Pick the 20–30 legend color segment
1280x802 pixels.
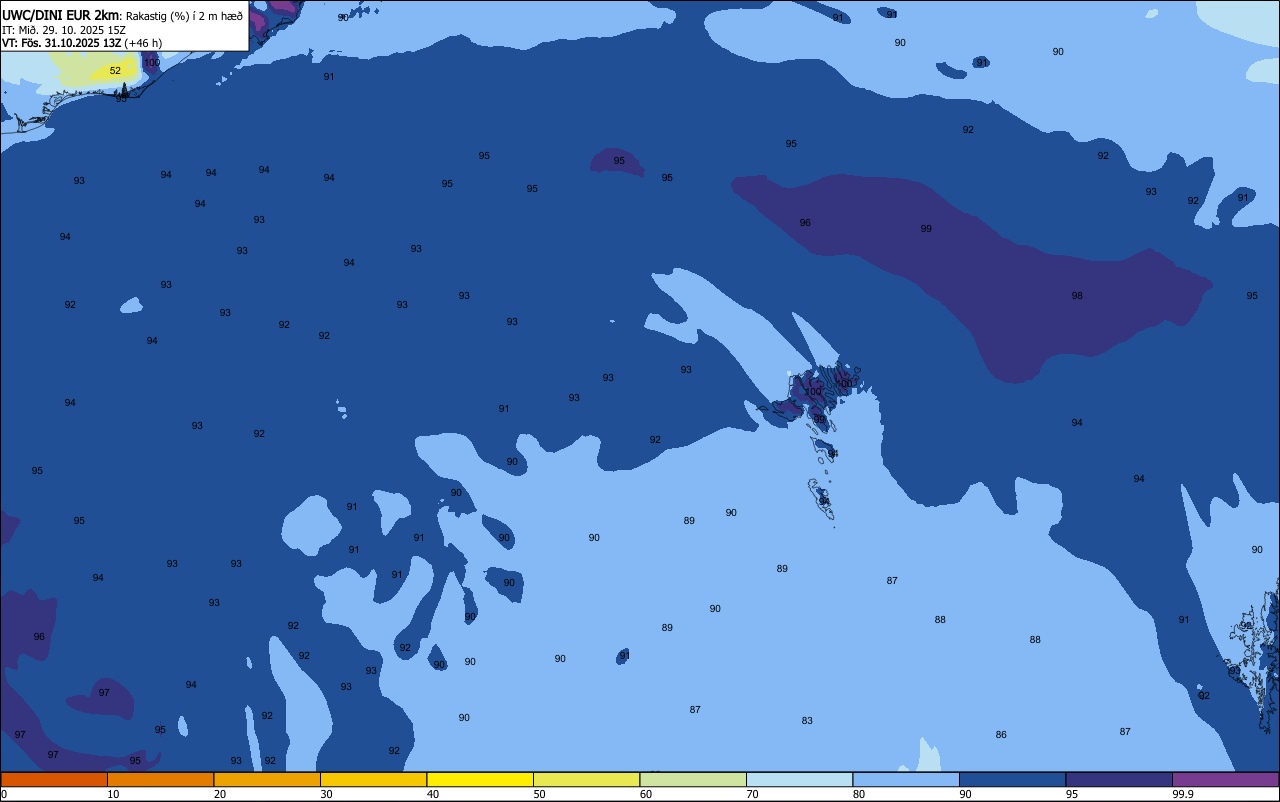click(x=267, y=779)
